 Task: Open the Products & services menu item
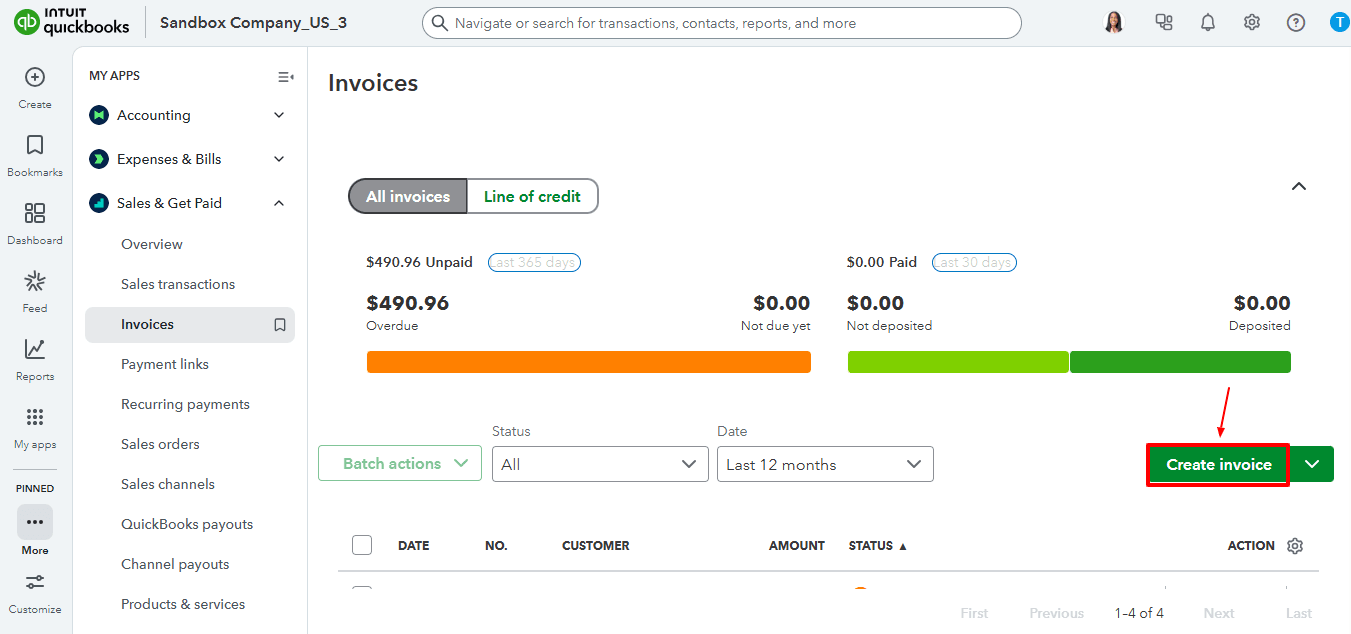[x=183, y=604]
